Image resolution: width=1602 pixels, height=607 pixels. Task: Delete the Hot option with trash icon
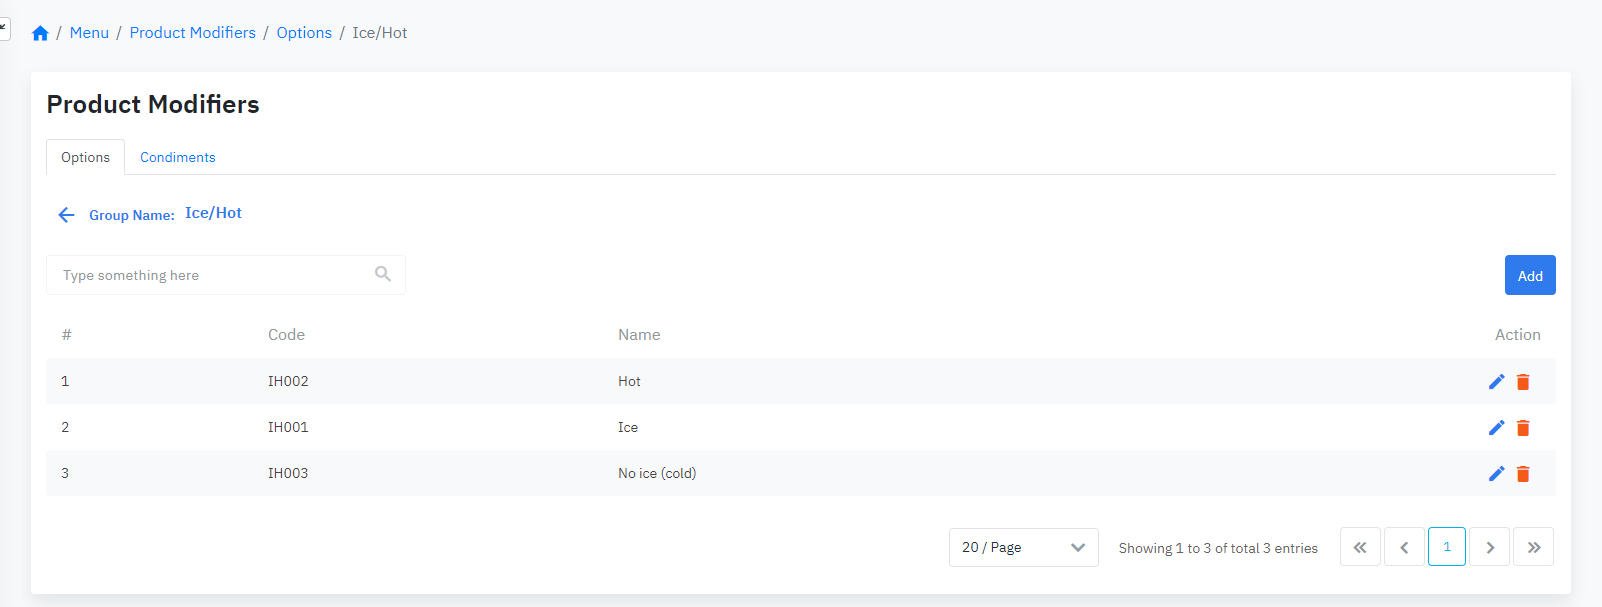click(x=1523, y=382)
